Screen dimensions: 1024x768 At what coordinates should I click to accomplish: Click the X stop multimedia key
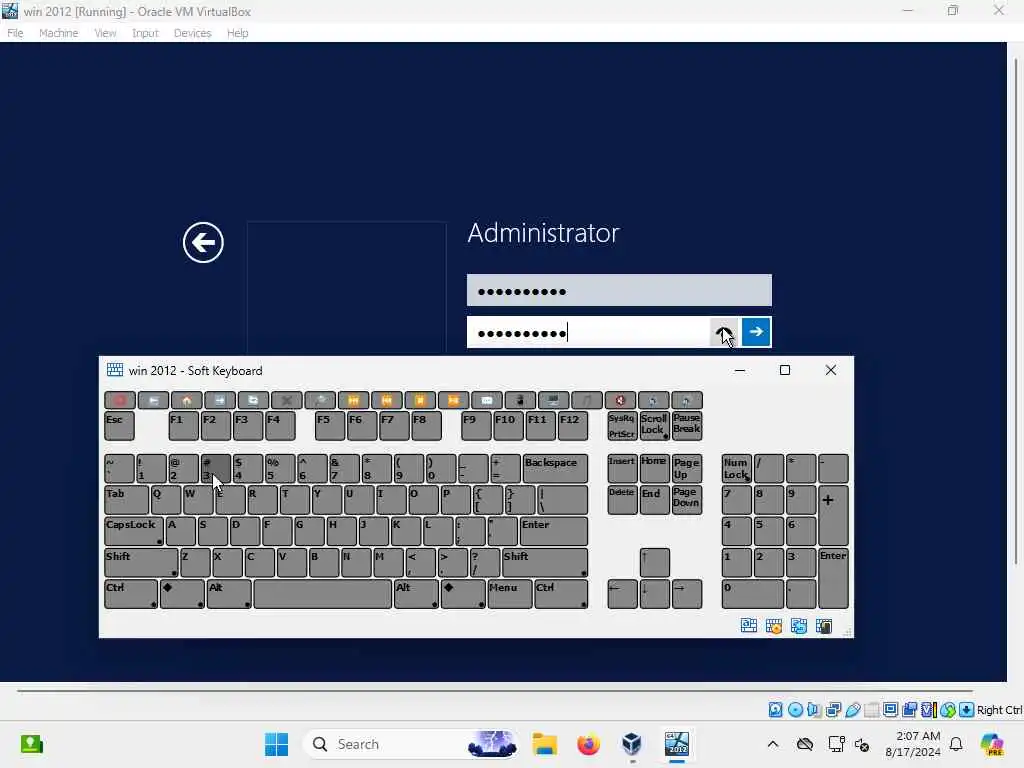coord(287,400)
